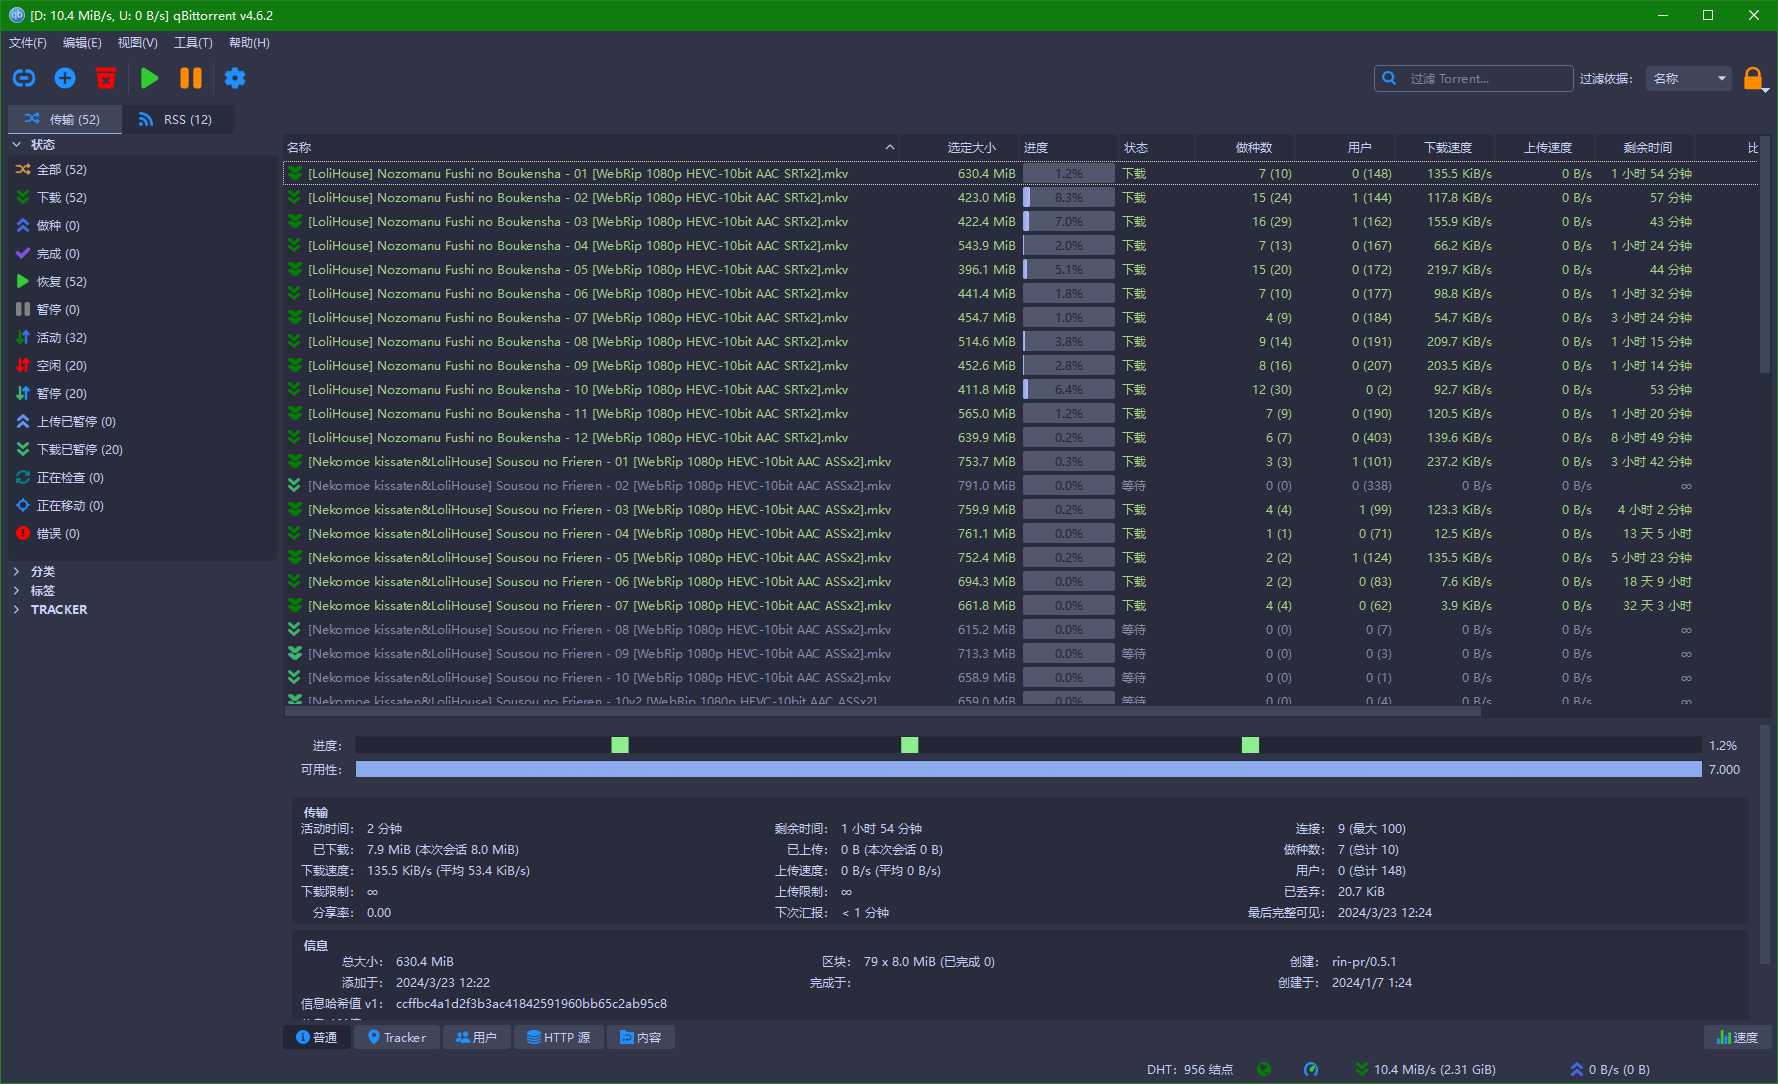Click the piece progress bar

tap(1028, 745)
